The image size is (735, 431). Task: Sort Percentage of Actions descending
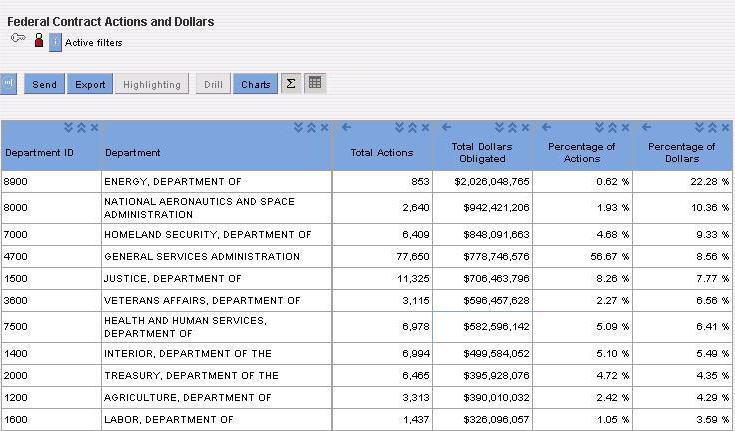click(x=600, y=127)
